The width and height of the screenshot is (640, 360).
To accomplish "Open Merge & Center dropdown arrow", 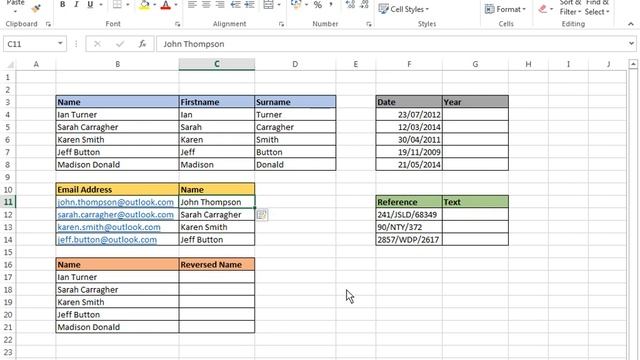I will pyautogui.click(x=279, y=5).
